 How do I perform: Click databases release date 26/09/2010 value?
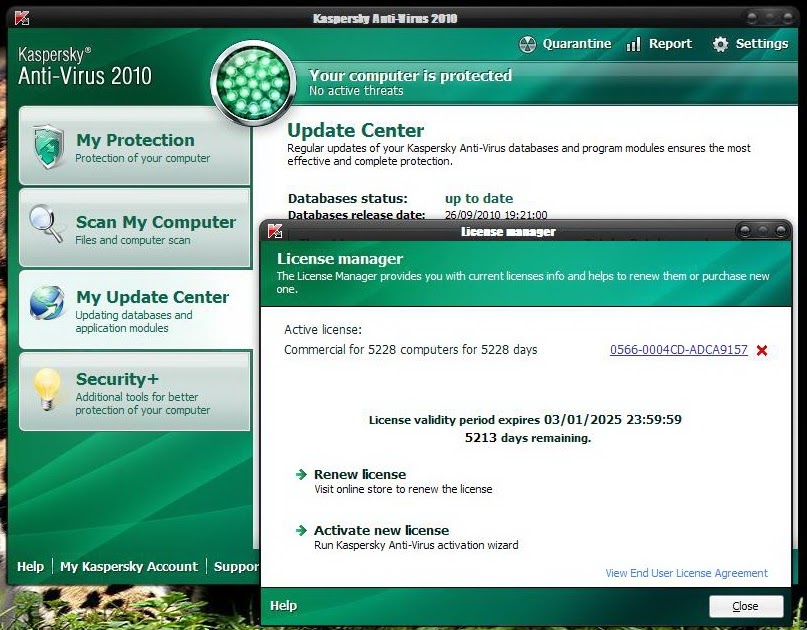click(496, 215)
